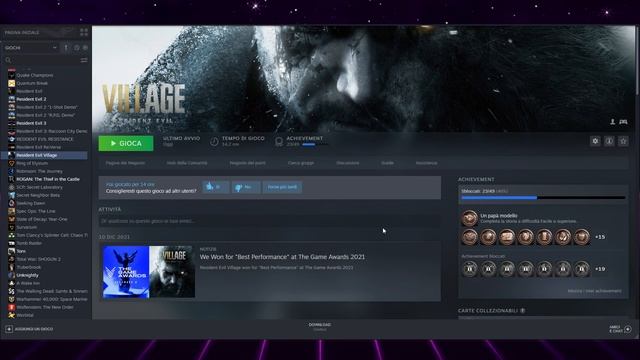The width and height of the screenshot is (640, 360).
Task: Click the ACHIEVEMENT trophy icon in header
Action: click(279, 142)
